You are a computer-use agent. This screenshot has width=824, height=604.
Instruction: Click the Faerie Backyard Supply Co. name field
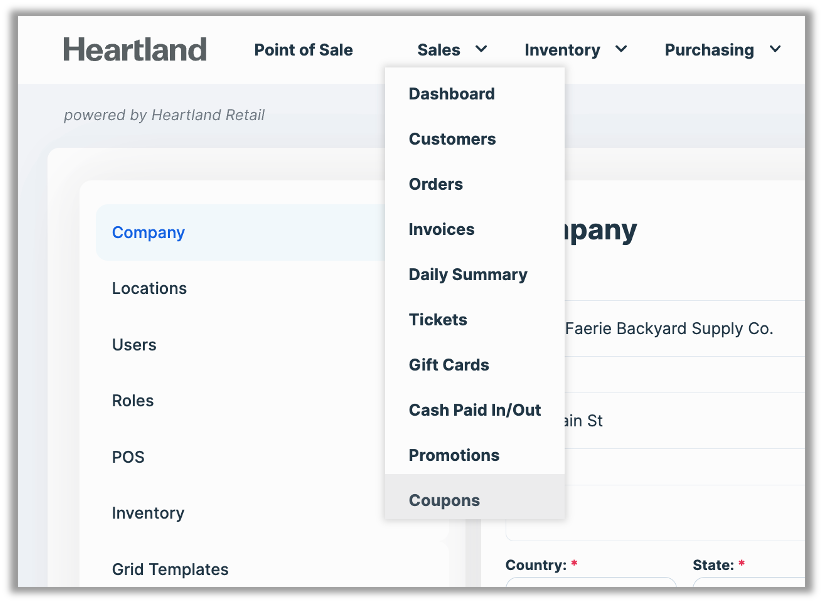tap(680, 329)
